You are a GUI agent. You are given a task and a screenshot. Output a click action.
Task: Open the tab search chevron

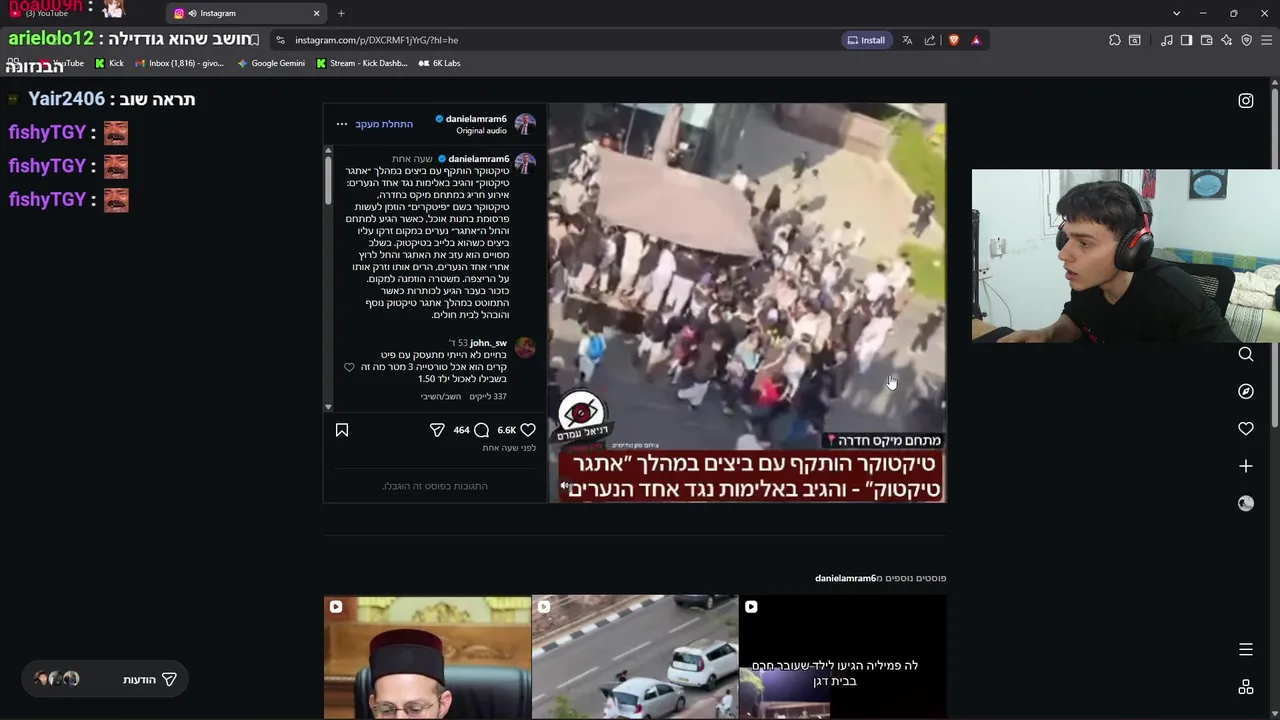coord(1176,13)
